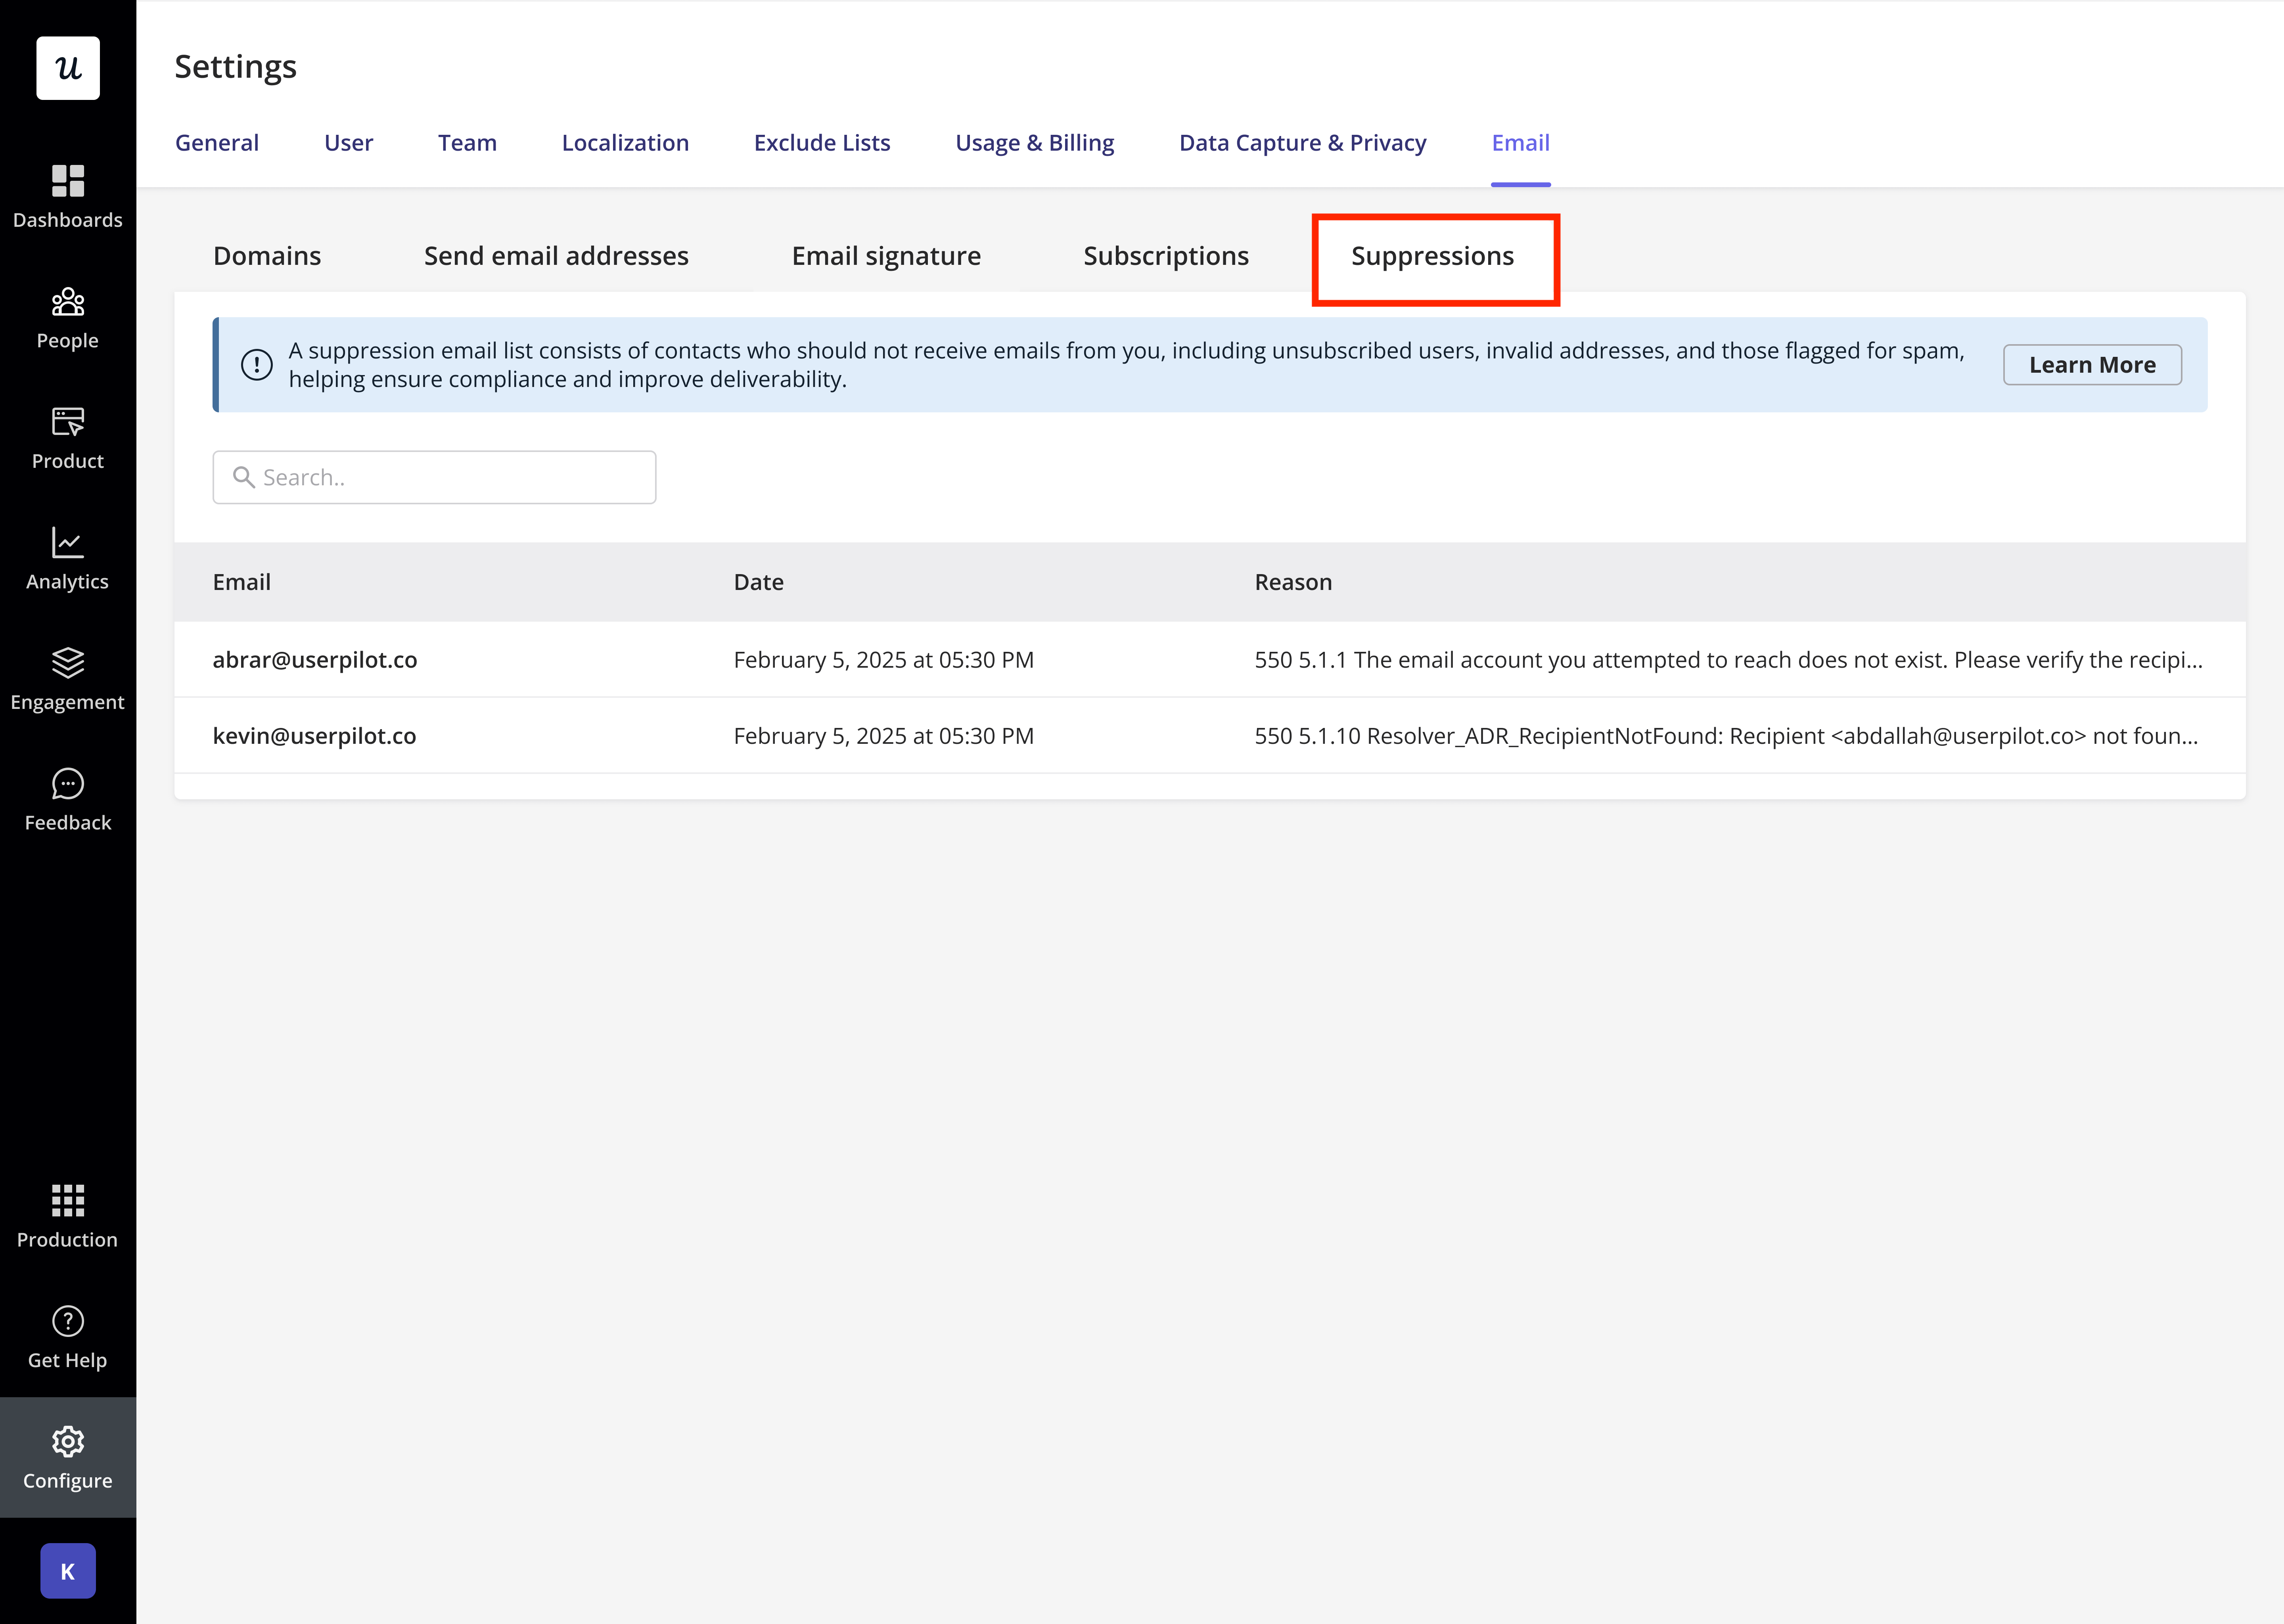Image resolution: width=2284 pixels, height=1624 pixels.
Task: Switch to the General settings tab
Action: coord(217,143)
